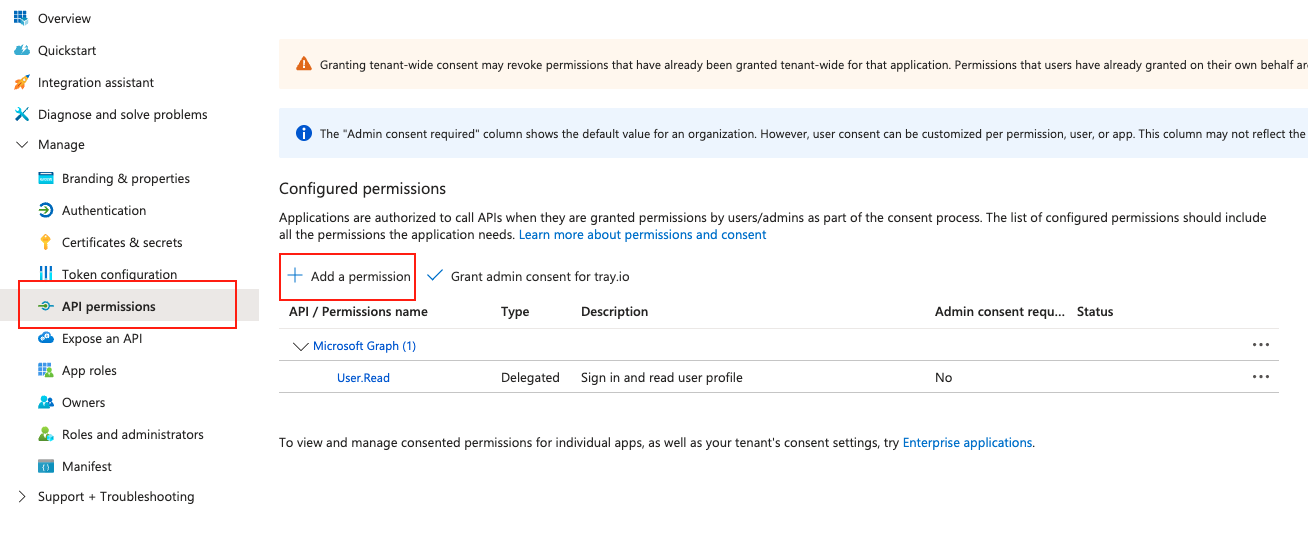This screenshot has width=1308, height=540.
Task: Click the Description column header
Action: tap(614, 312)
